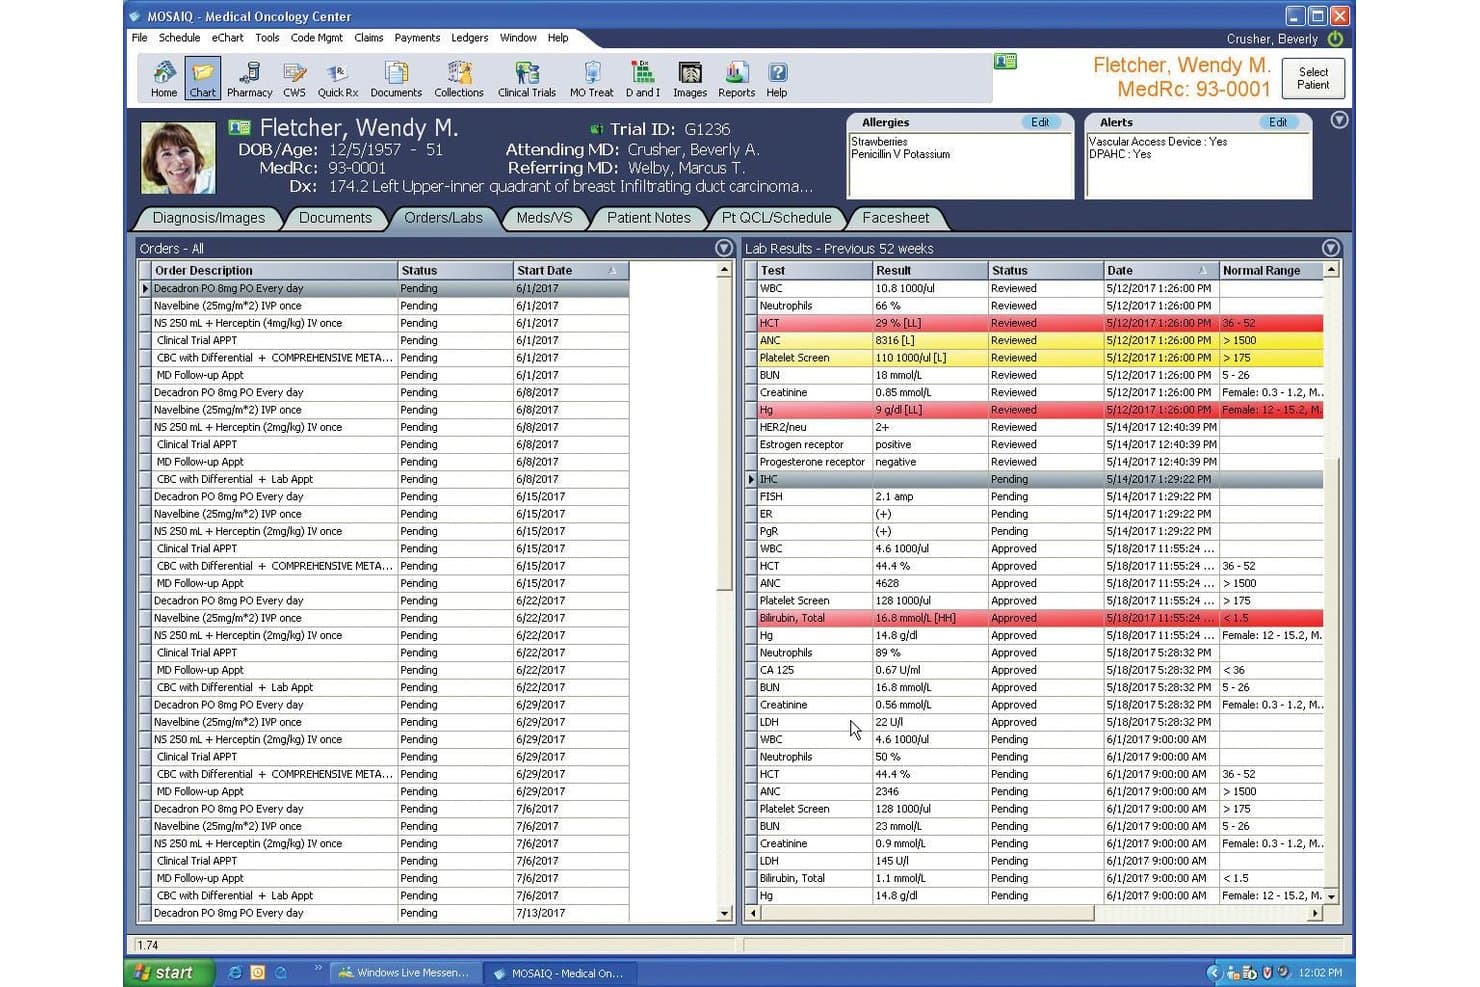Click the patient photo thumbnail
Image resolution: width=1480 pixels, height=987 pixels.
(x=178, y=158)
